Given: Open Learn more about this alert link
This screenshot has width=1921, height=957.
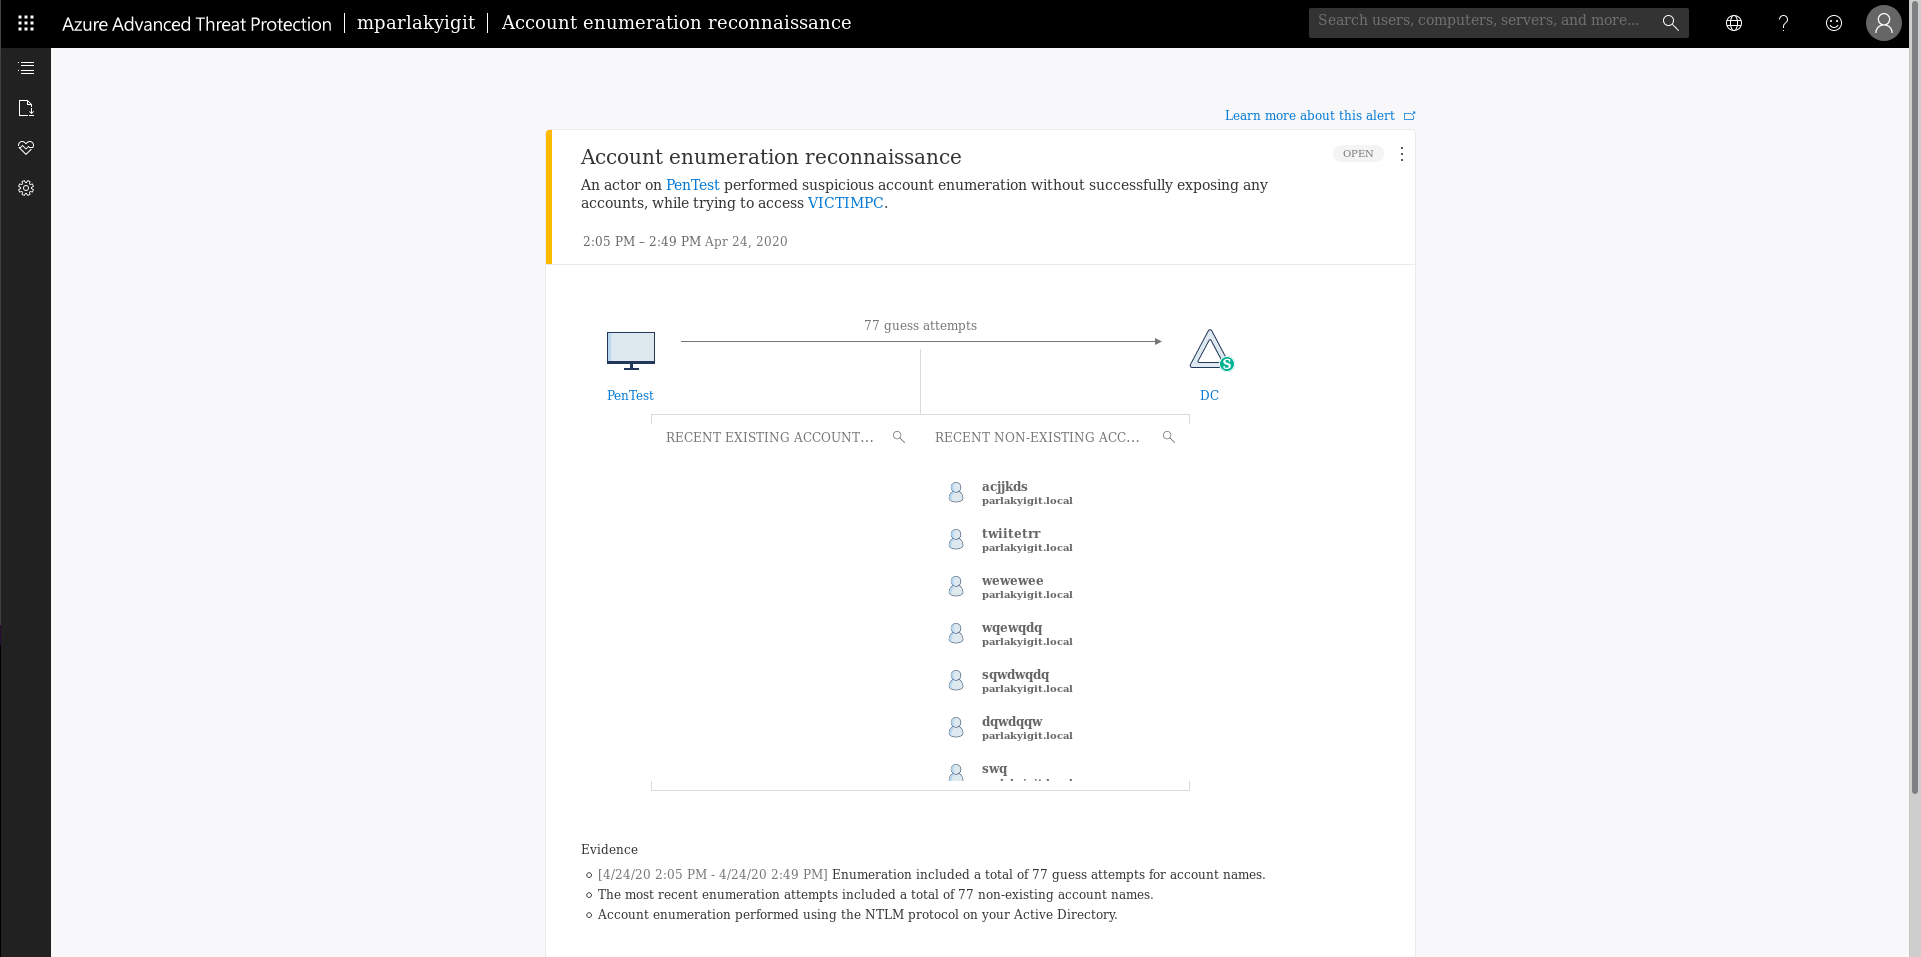Looking at the screenshot, I should tap(1309, 116).
